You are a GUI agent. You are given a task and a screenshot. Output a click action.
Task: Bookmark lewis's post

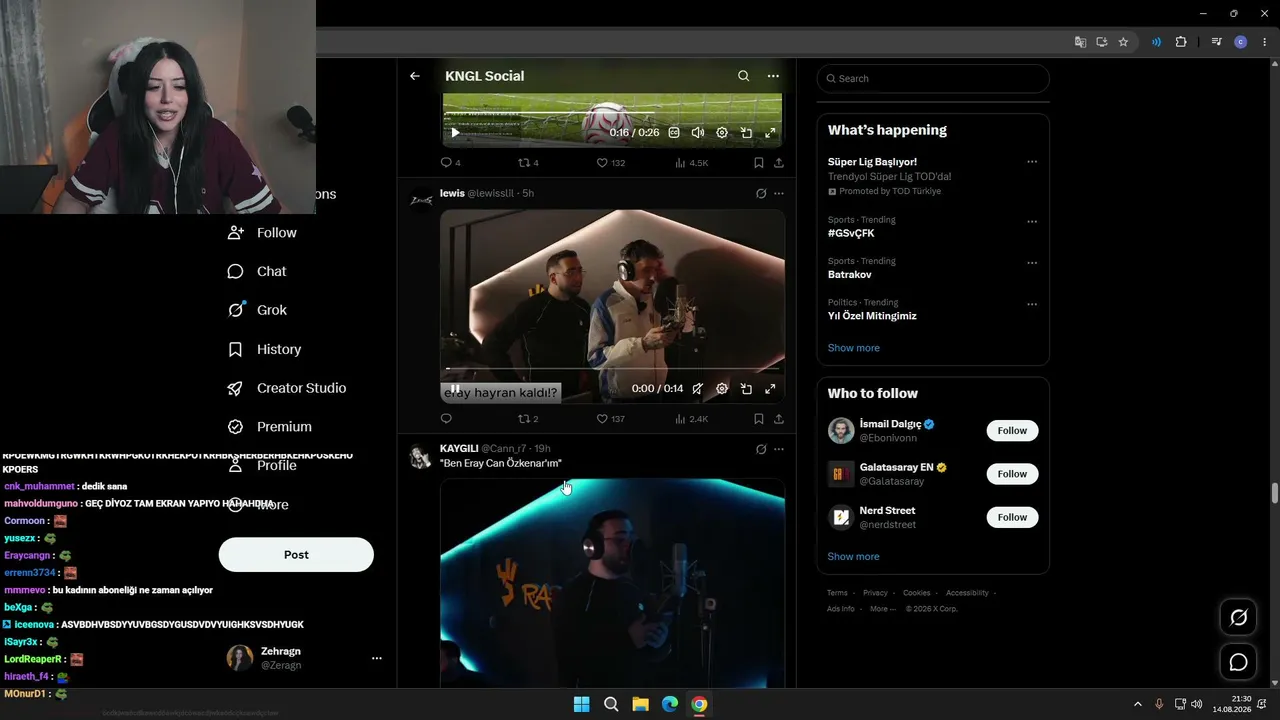[759, 419]
